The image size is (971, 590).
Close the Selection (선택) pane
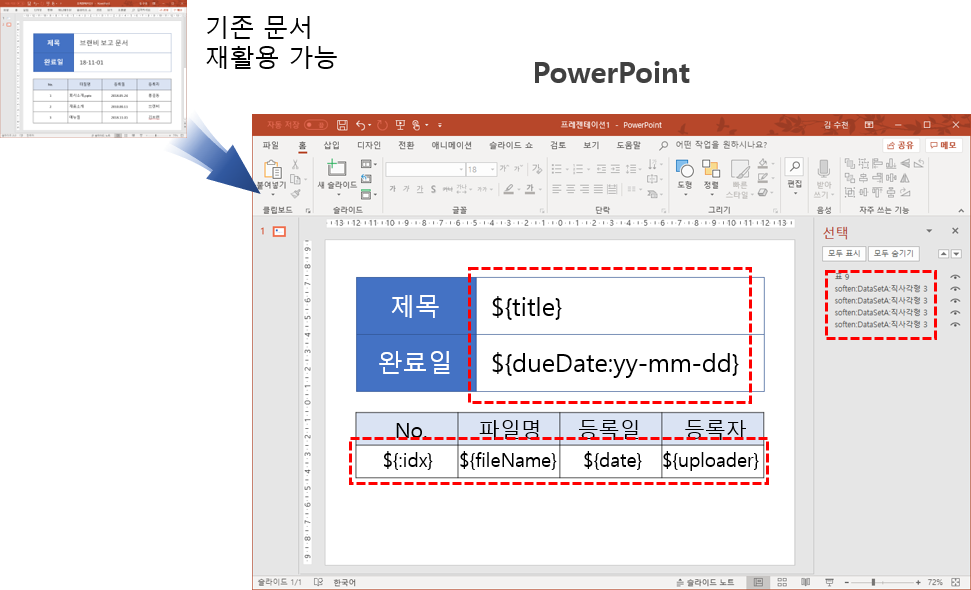[955, 231]
